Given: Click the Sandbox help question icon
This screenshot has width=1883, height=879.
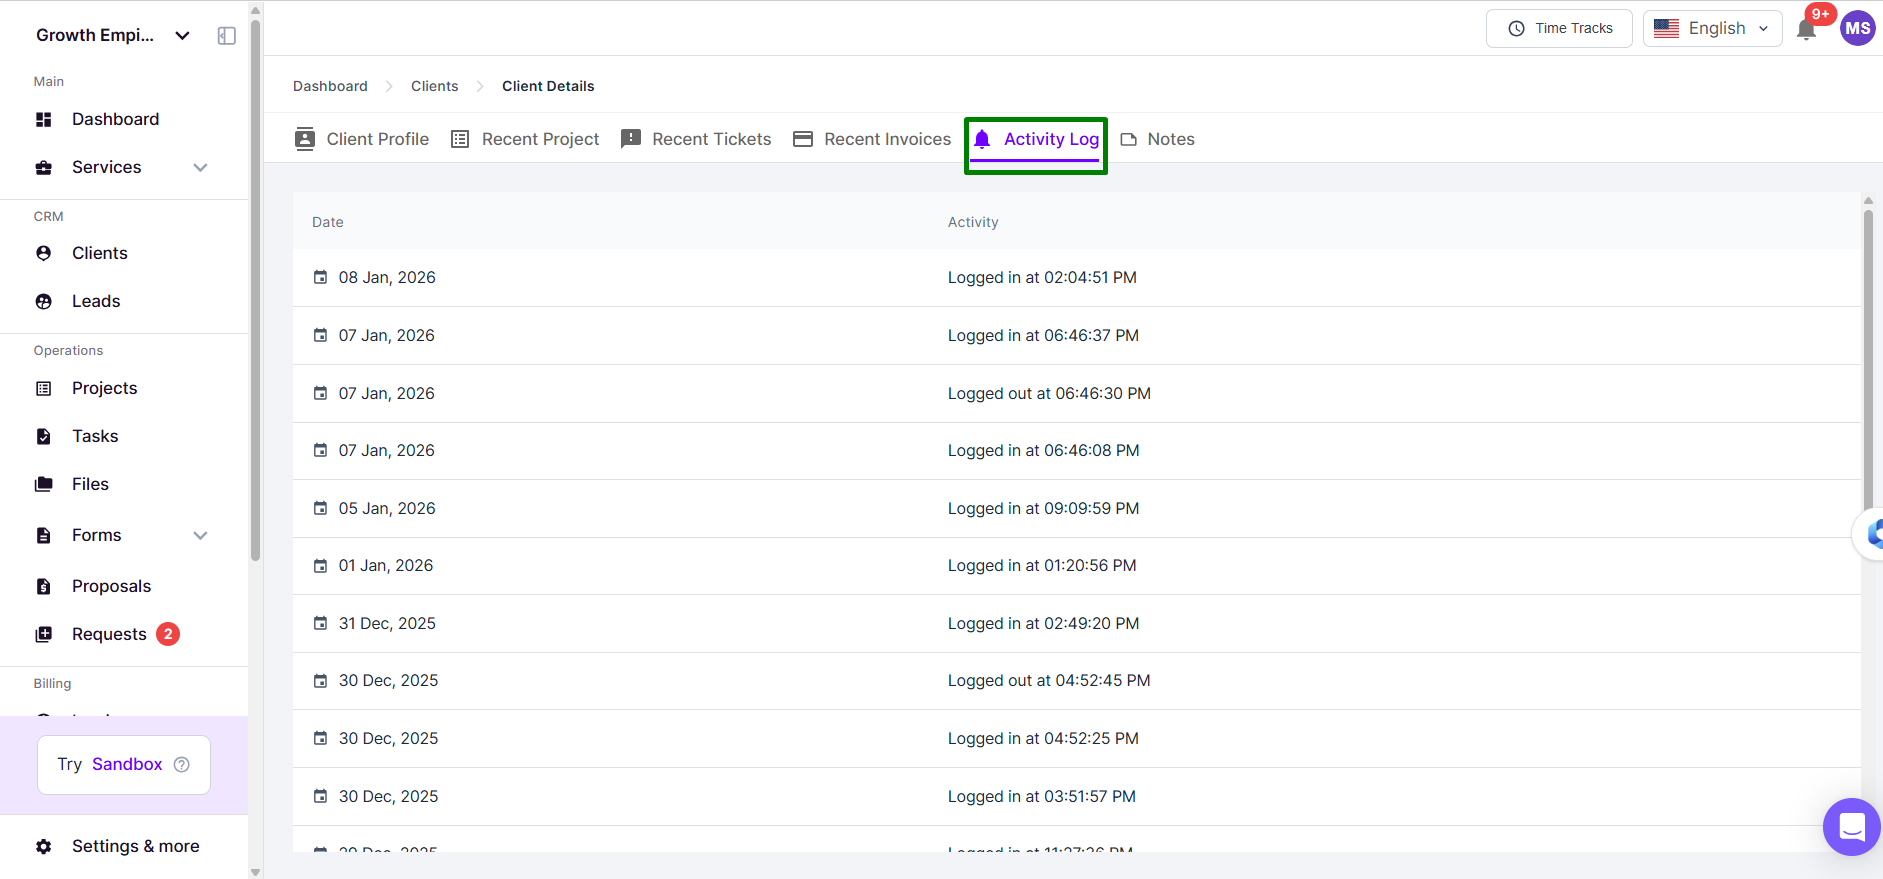Looking at the screenshot, I should [x=182, y=765].
